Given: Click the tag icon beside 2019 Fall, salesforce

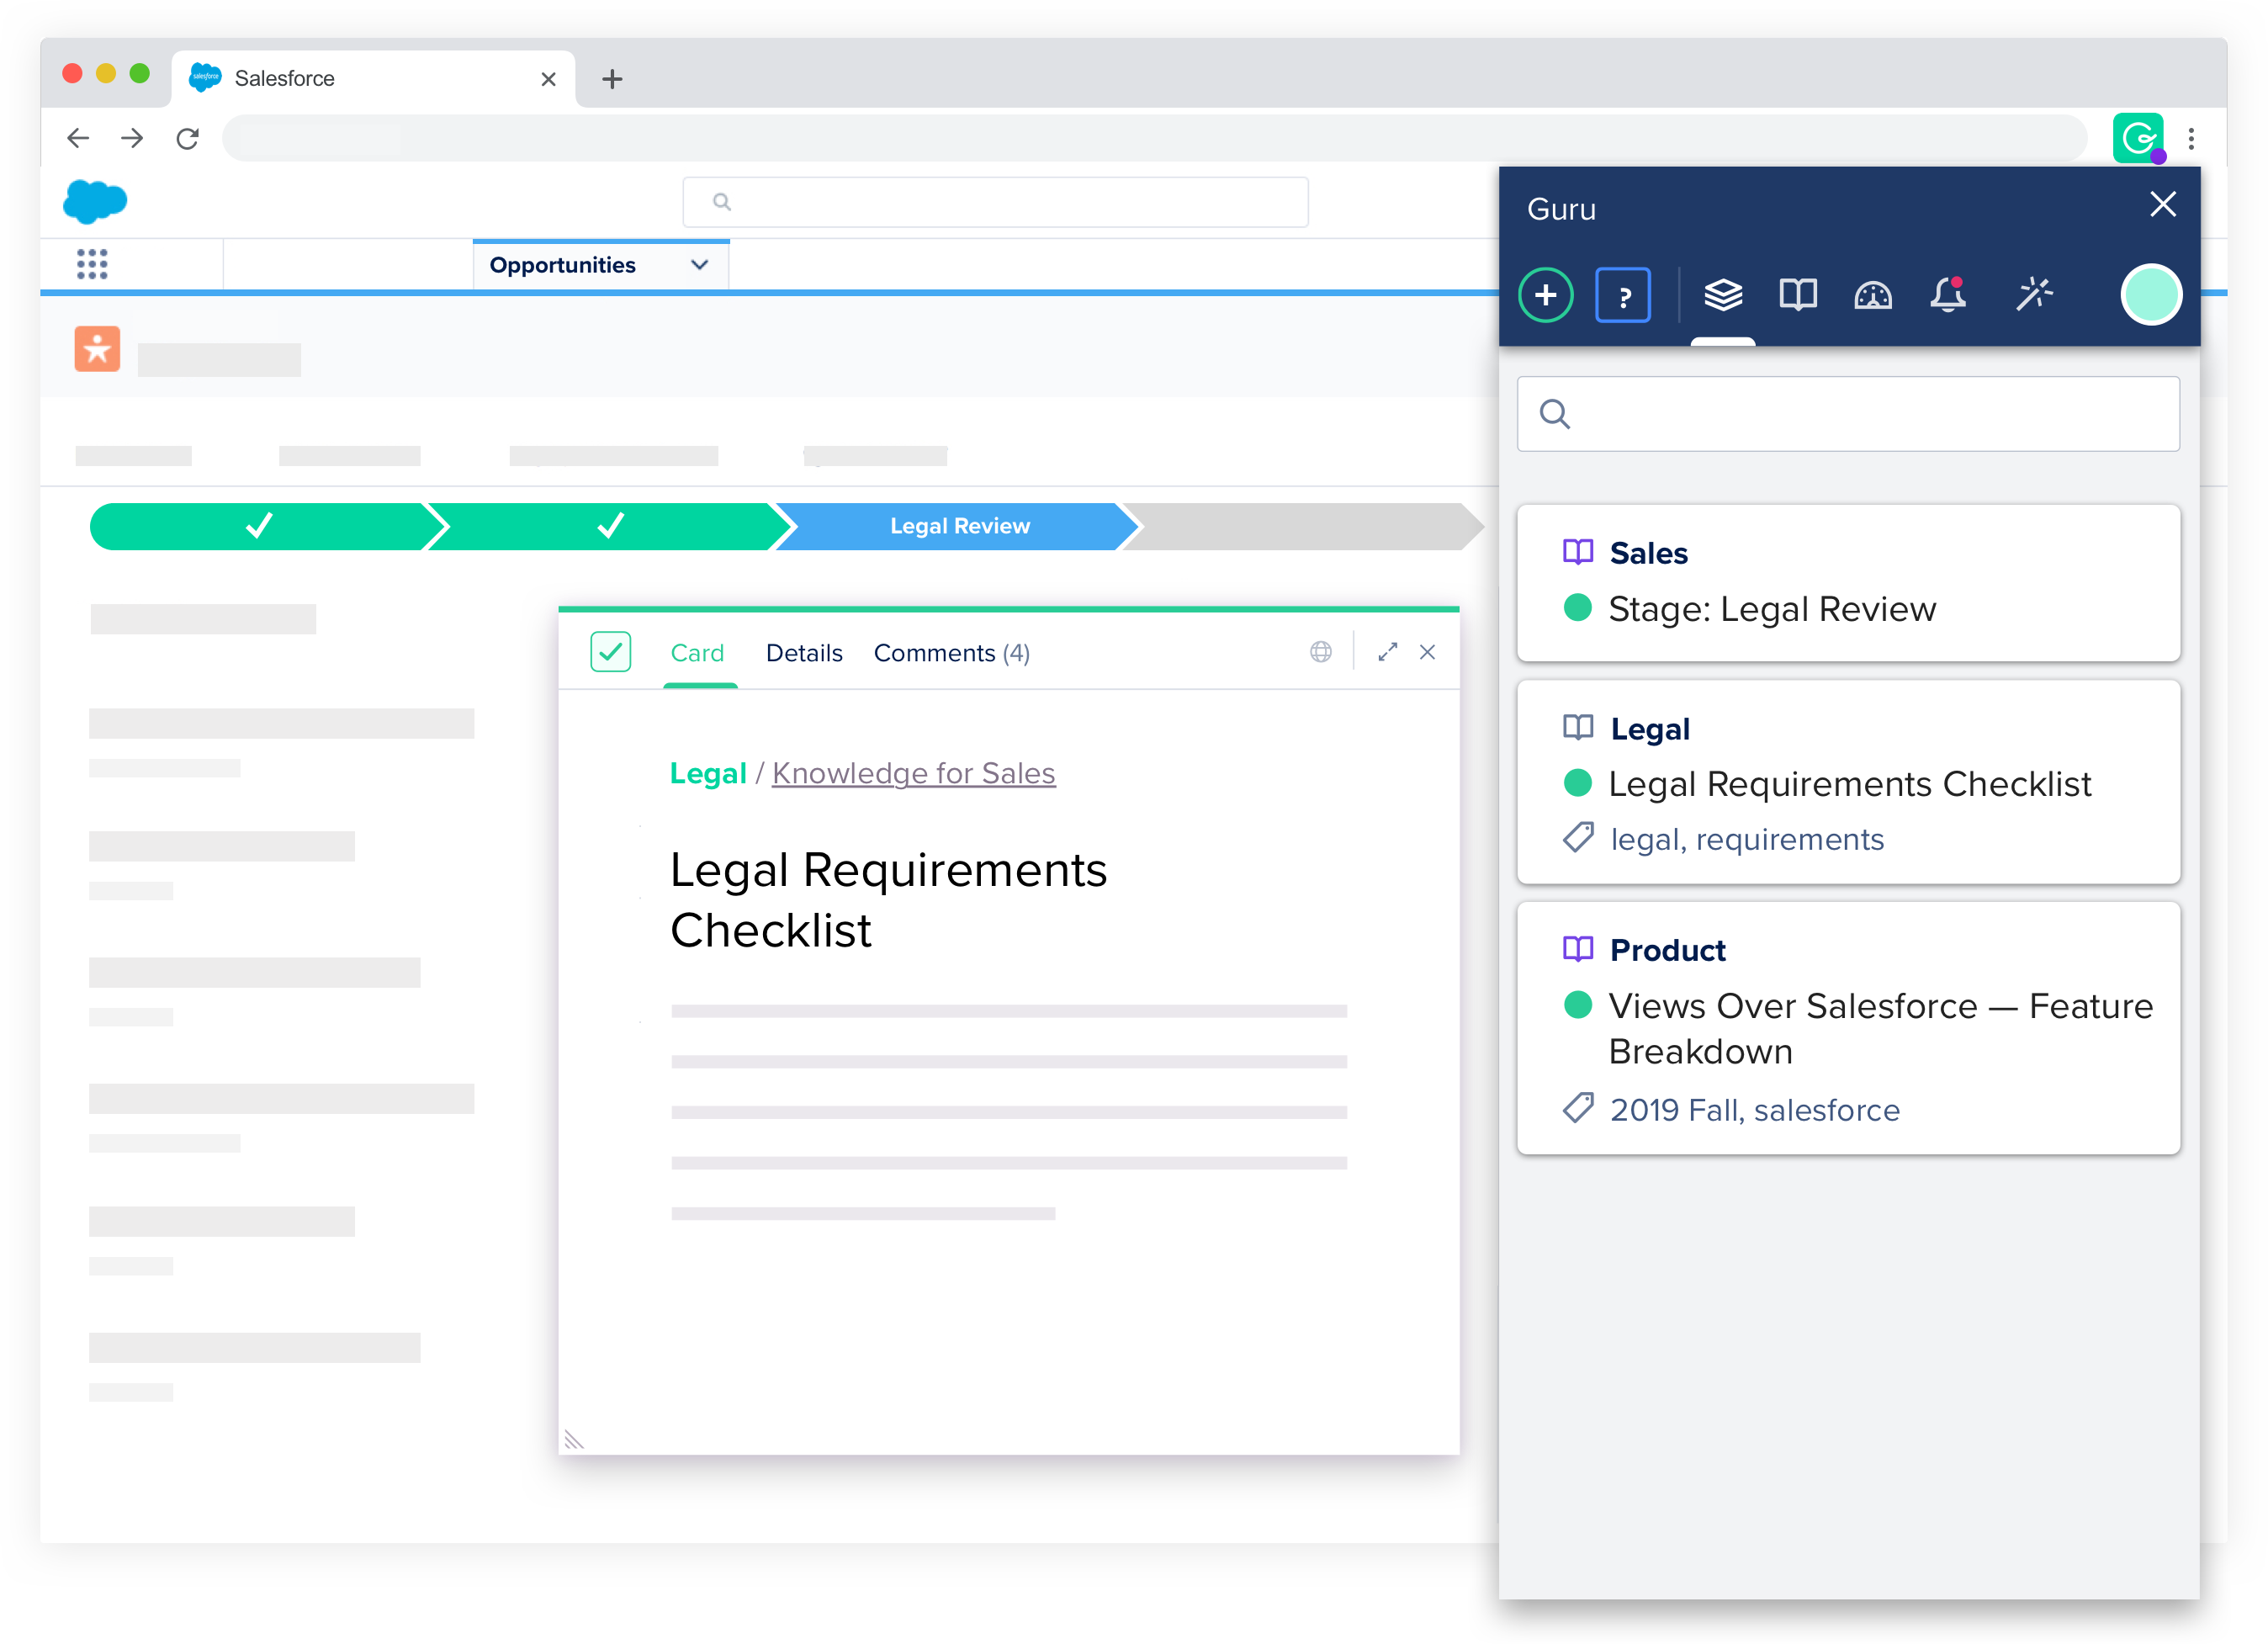Looking at the screenshot, I should (x=1577, y=1108).
